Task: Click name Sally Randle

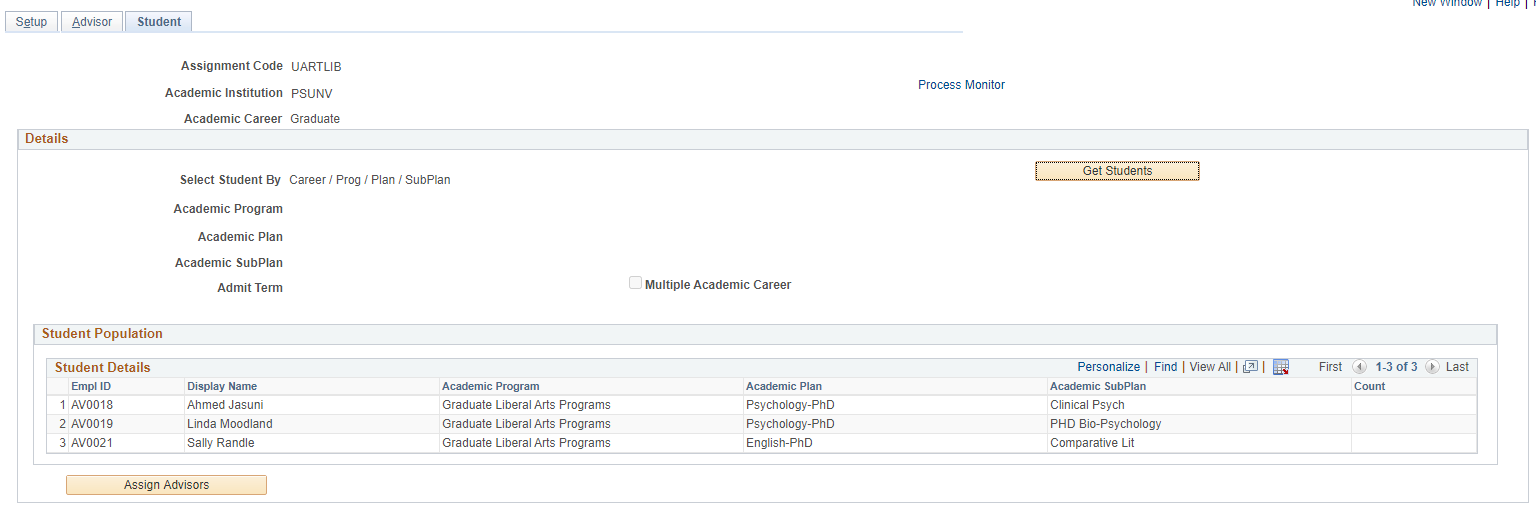Action: [x=221, y=443]
